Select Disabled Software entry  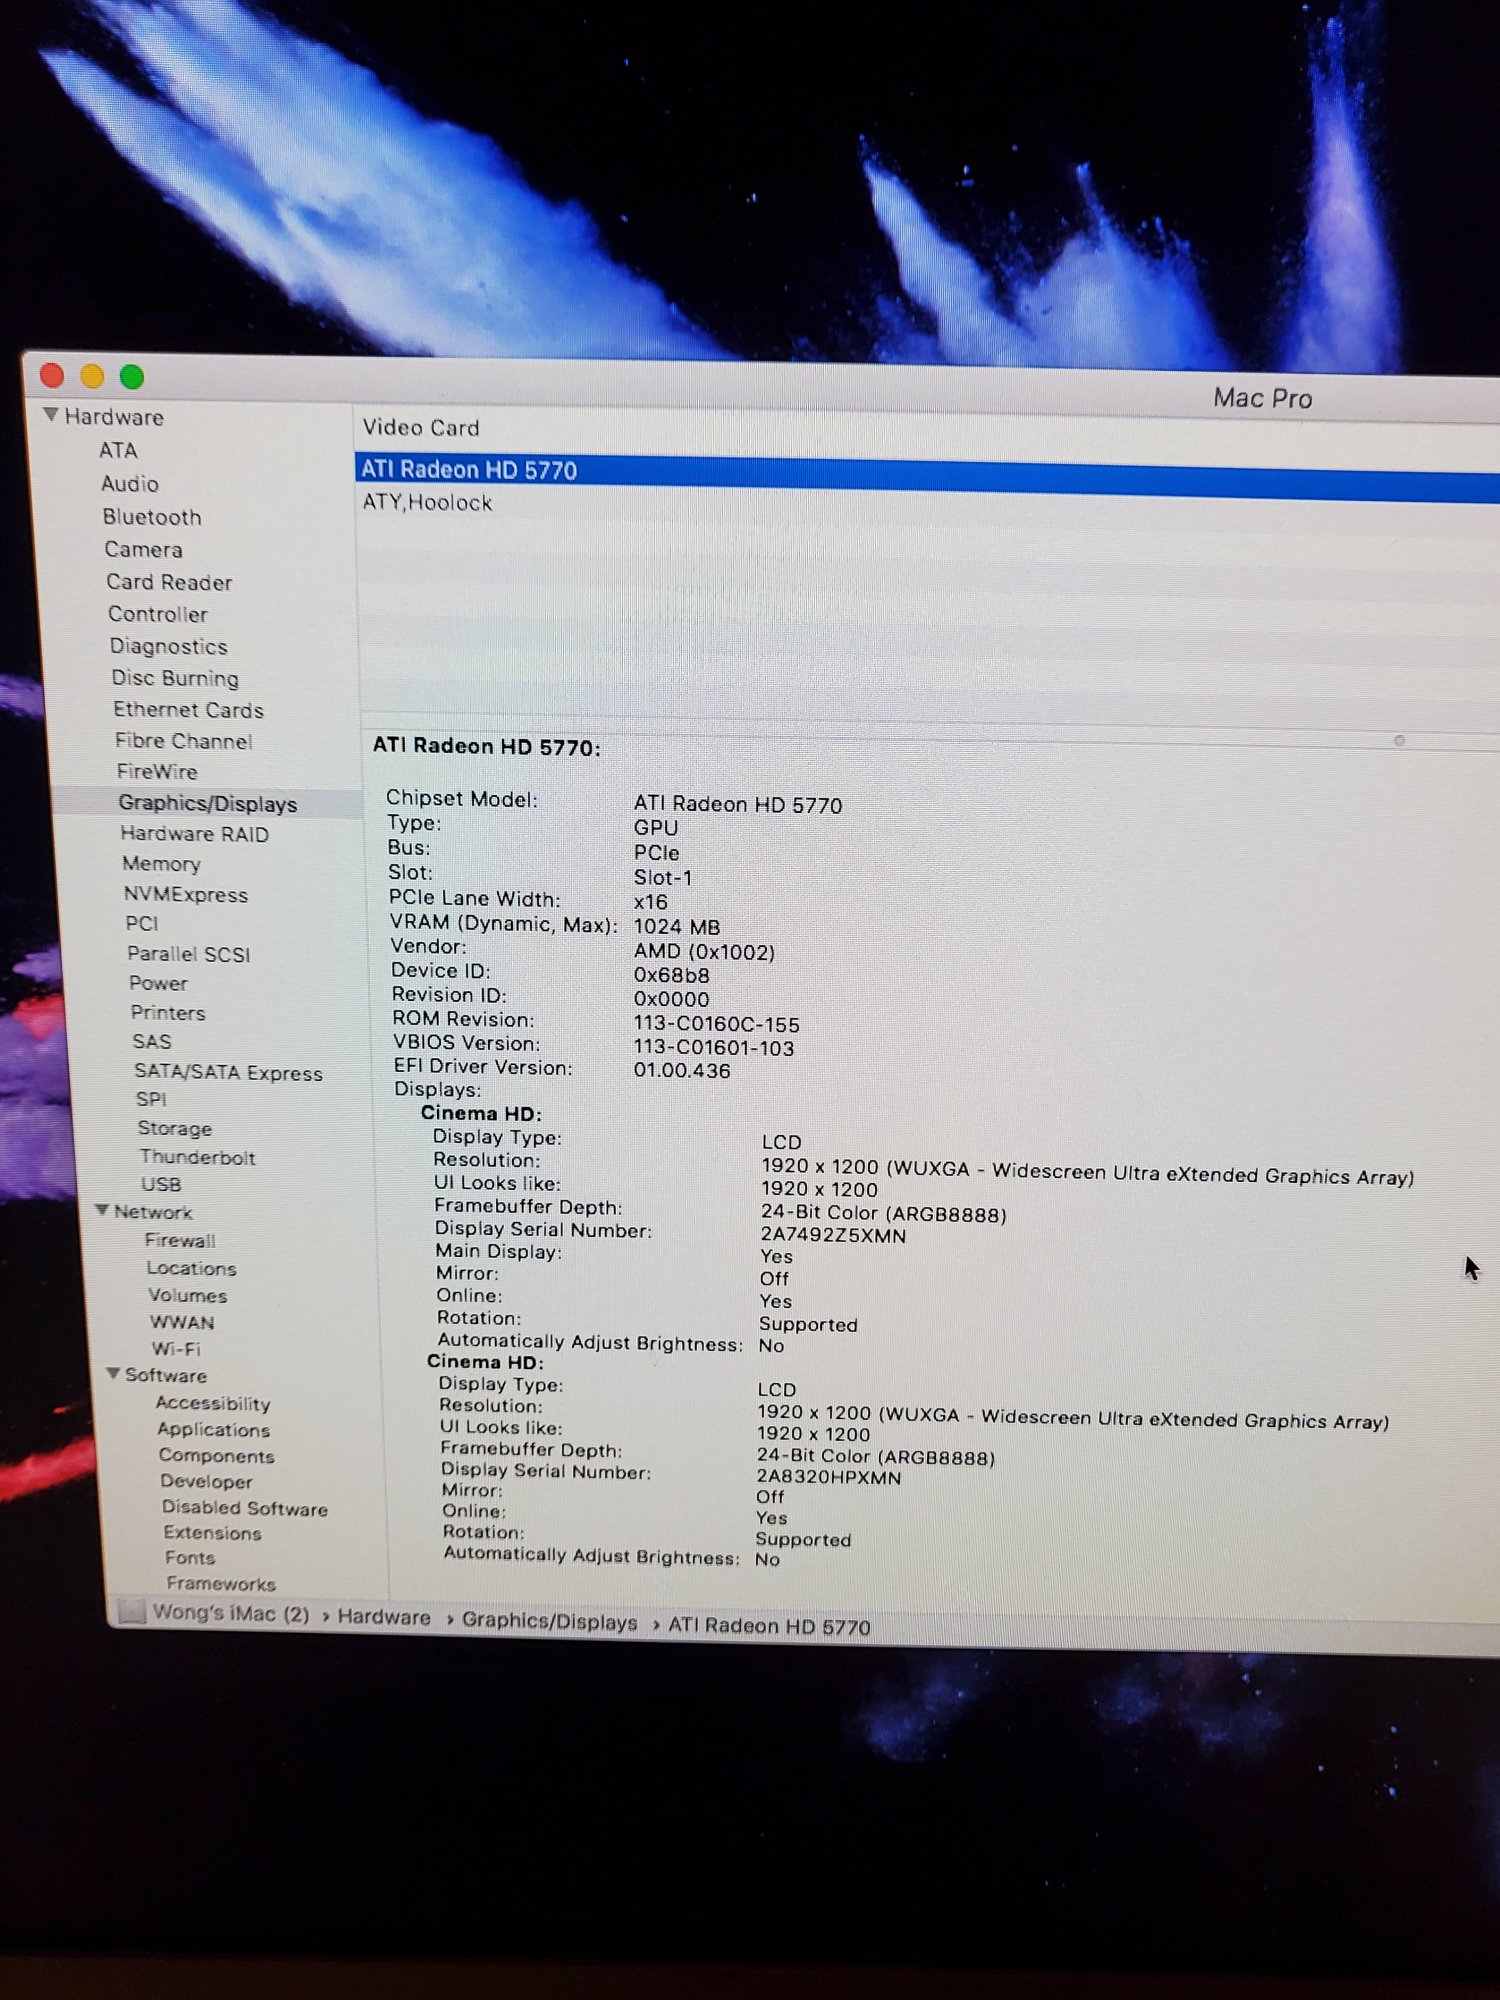[x=245, y=1507]
